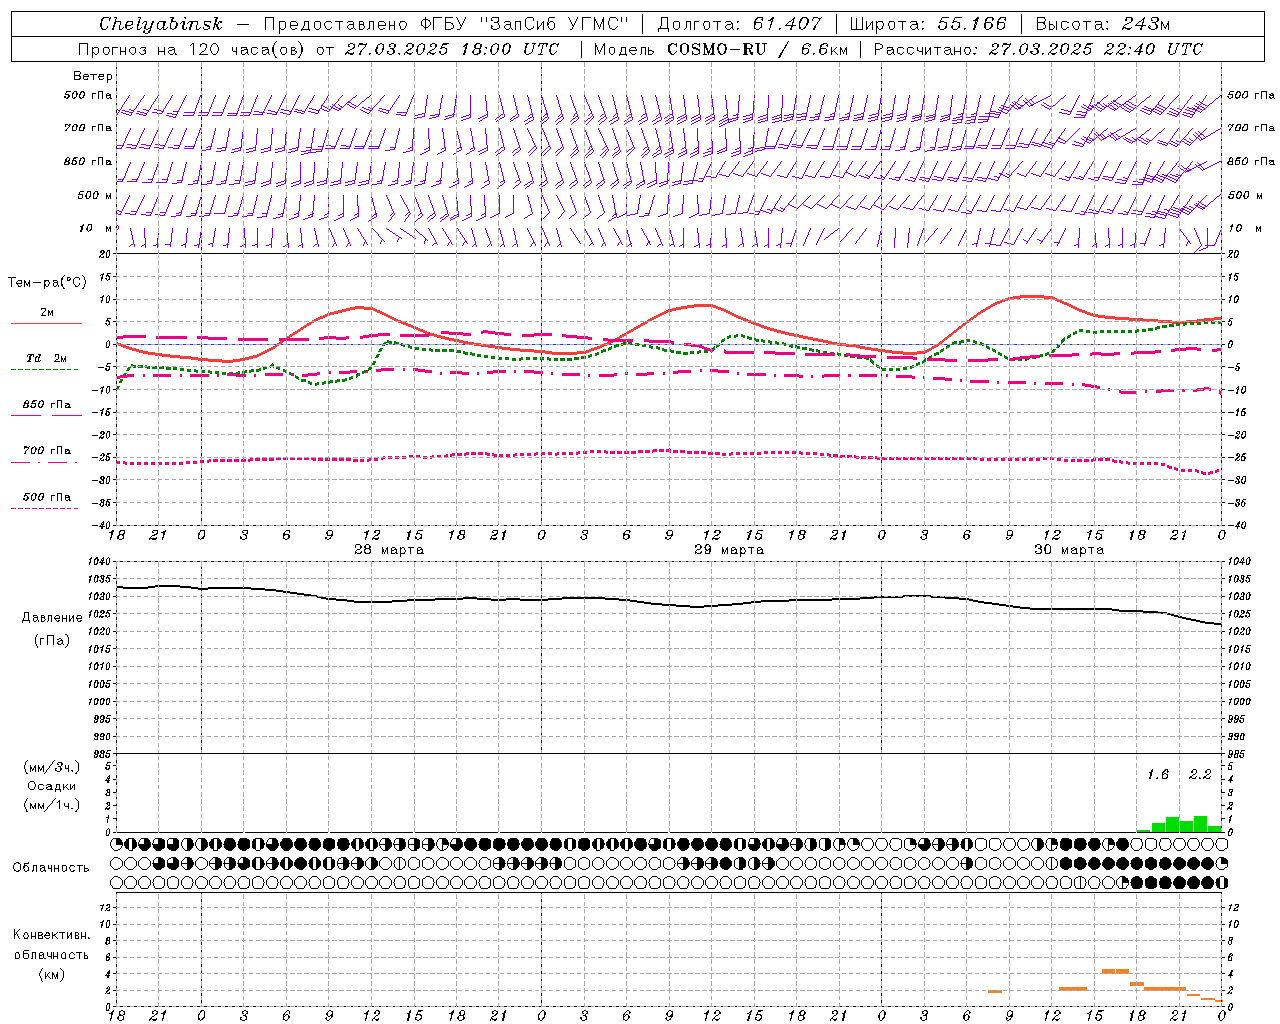This screenshot has height=1024, width=1280.
Task: Select the computed timestamp 27.03.2025 22:40 UTC
Action: click(x=1096, y=49)
